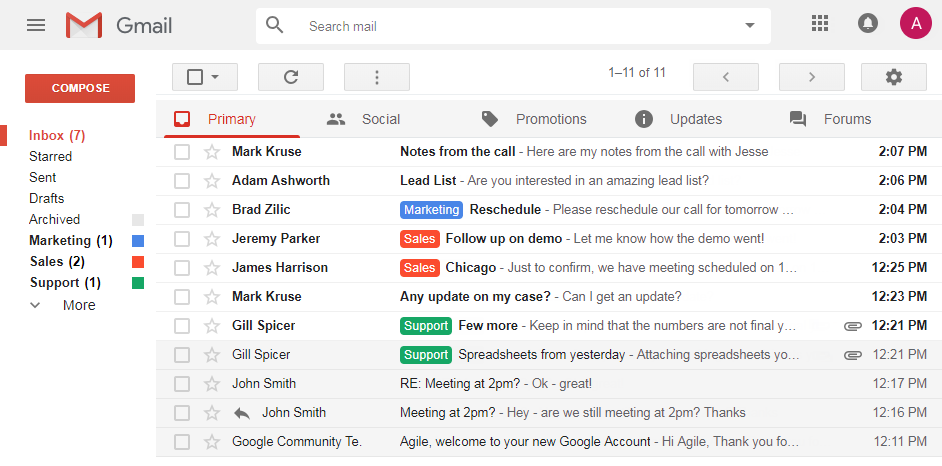Viewport: 942px width, 466px height.
Task: Switch to the Primary tab
Action: [232, 119]
